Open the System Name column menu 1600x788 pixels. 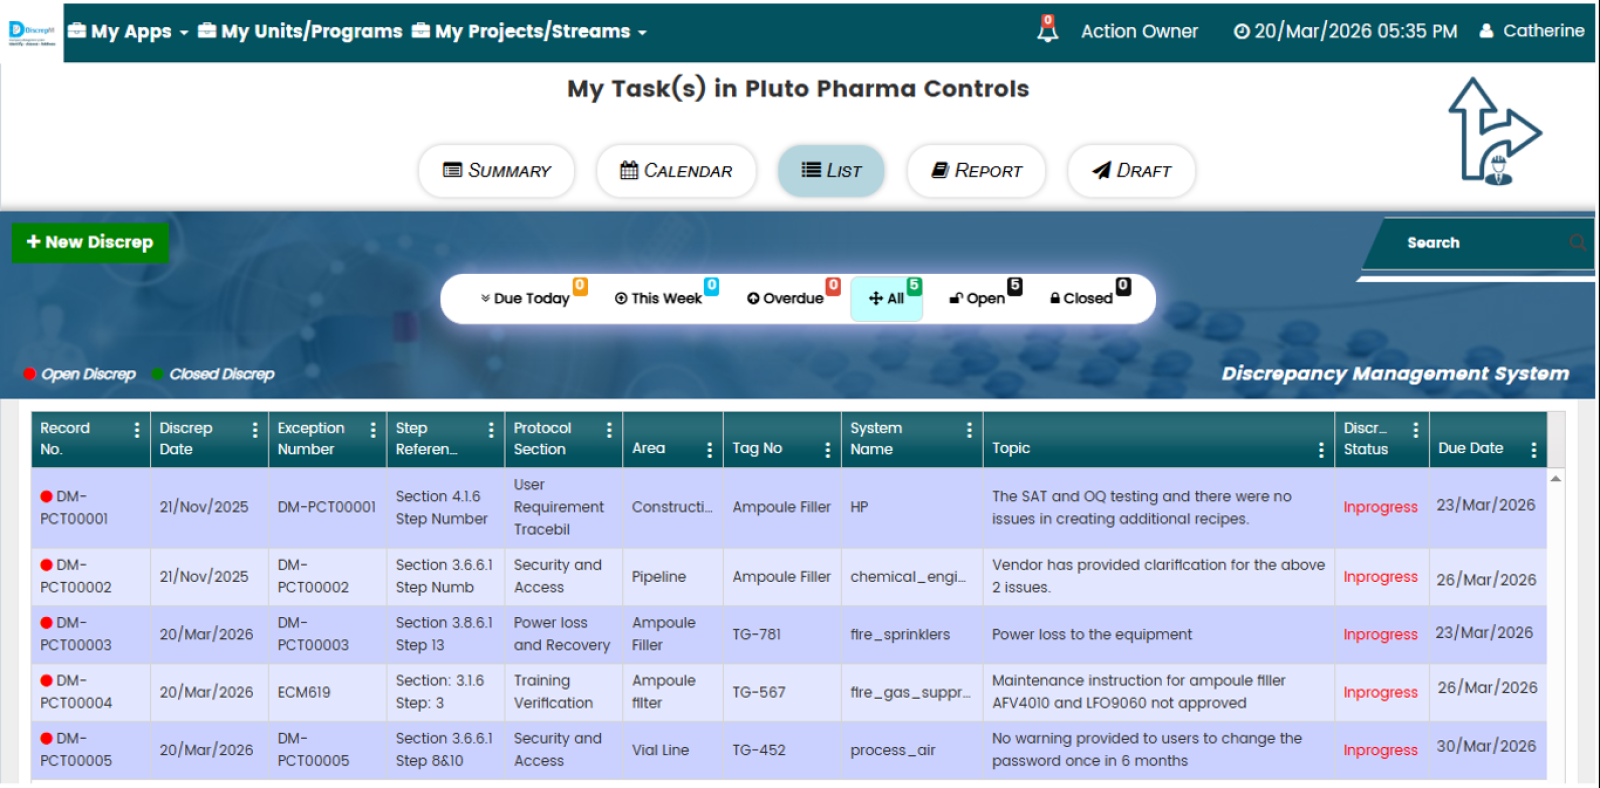pos(969,429)
